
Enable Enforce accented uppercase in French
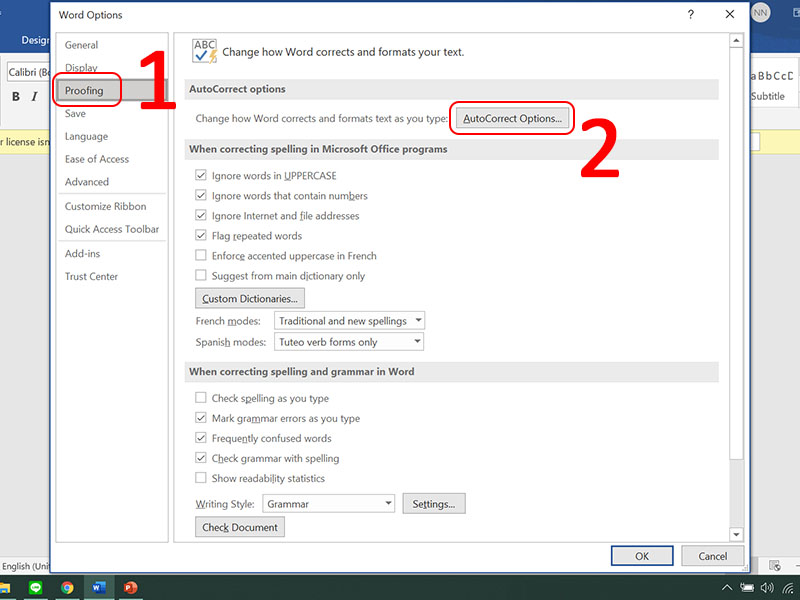(201, 256)
